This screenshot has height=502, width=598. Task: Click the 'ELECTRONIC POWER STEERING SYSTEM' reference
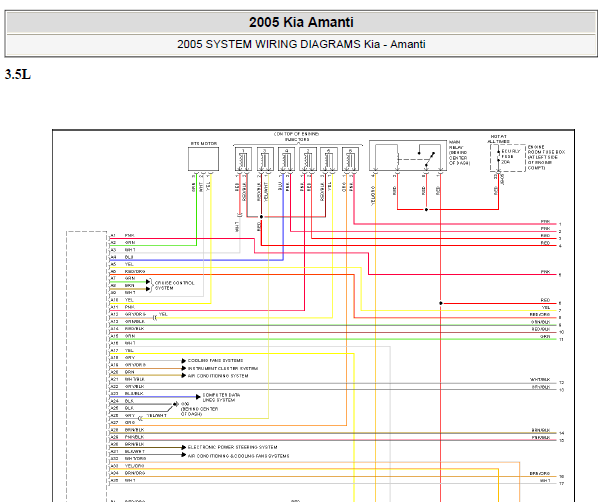pyautogui.click(x=232, y=447)
